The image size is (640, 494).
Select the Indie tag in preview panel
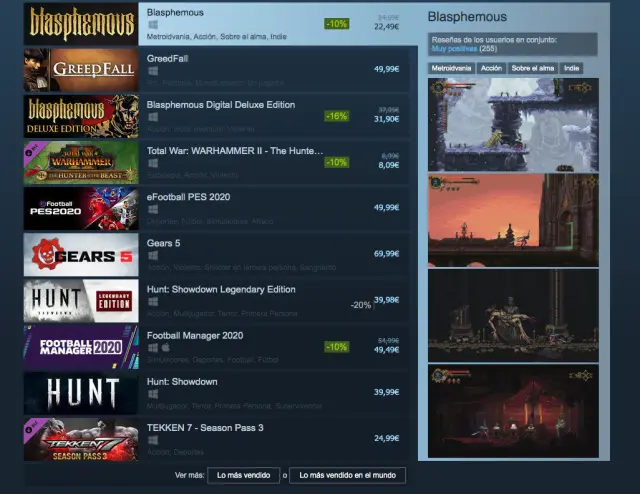(x=571, y=68)
